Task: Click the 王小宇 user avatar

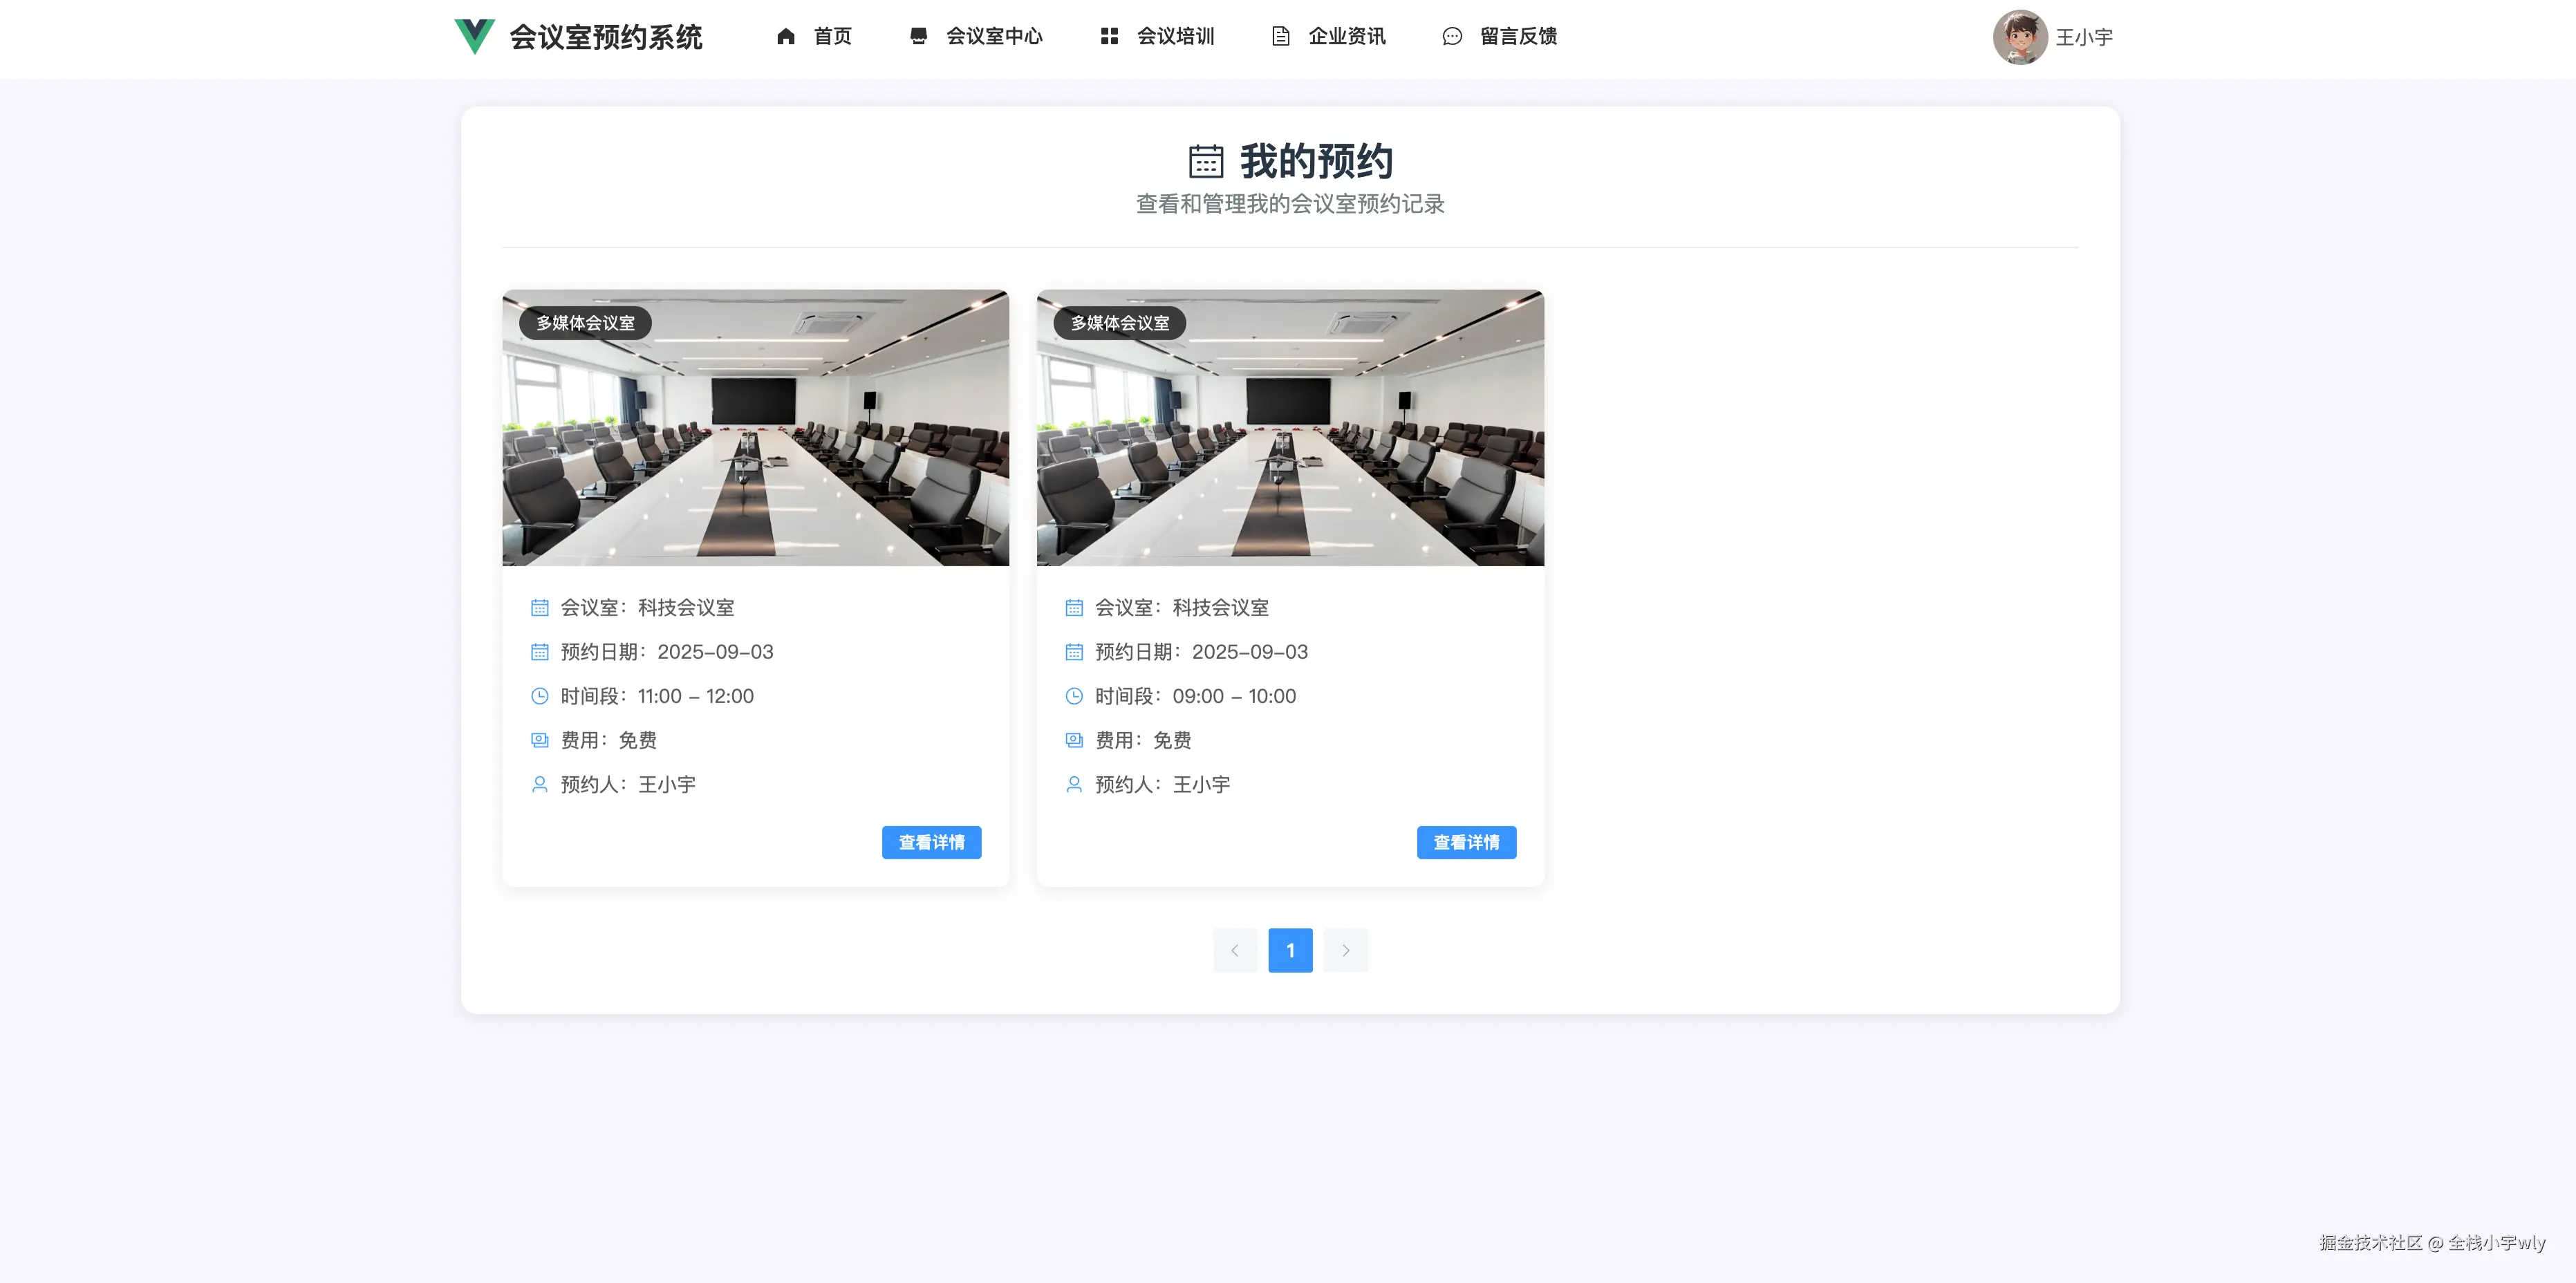Action: [2021, 37]
